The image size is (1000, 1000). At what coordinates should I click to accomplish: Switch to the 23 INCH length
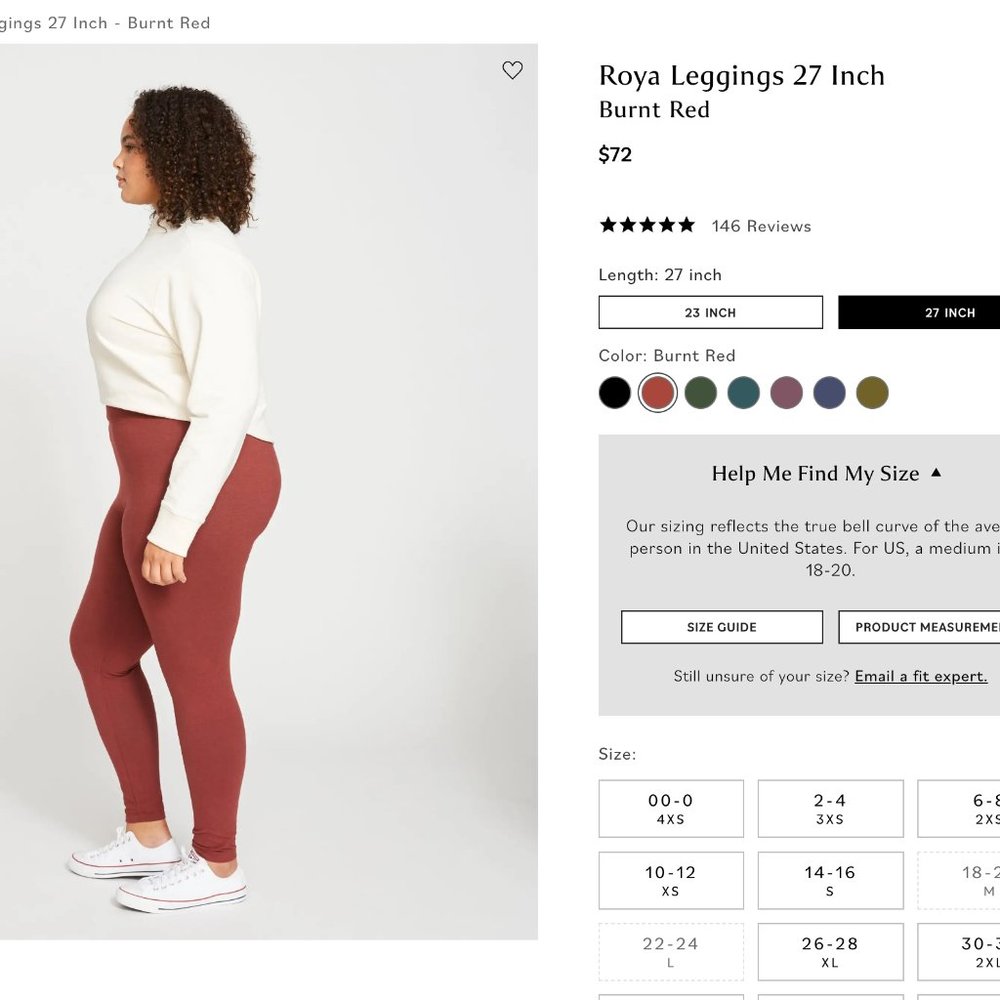click(710, 312)
